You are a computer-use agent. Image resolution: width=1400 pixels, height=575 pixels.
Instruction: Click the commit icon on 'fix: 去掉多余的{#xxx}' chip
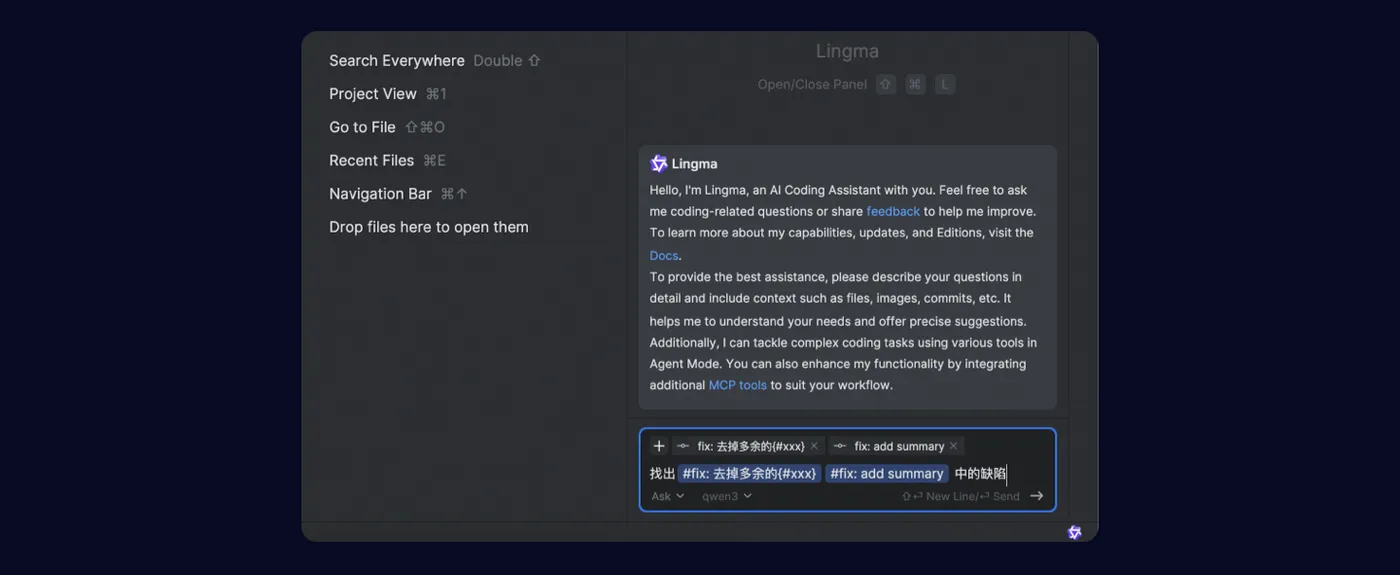pyautogui.click(x=683, y=446)
